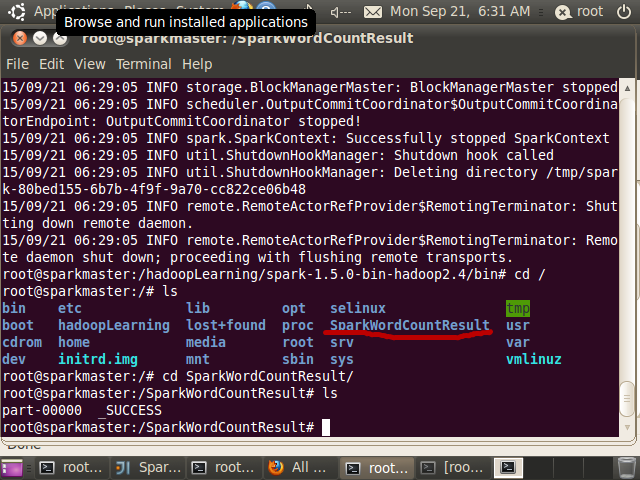
Task: Click the 'initrd.img' entry
Action: coord(98,360)
